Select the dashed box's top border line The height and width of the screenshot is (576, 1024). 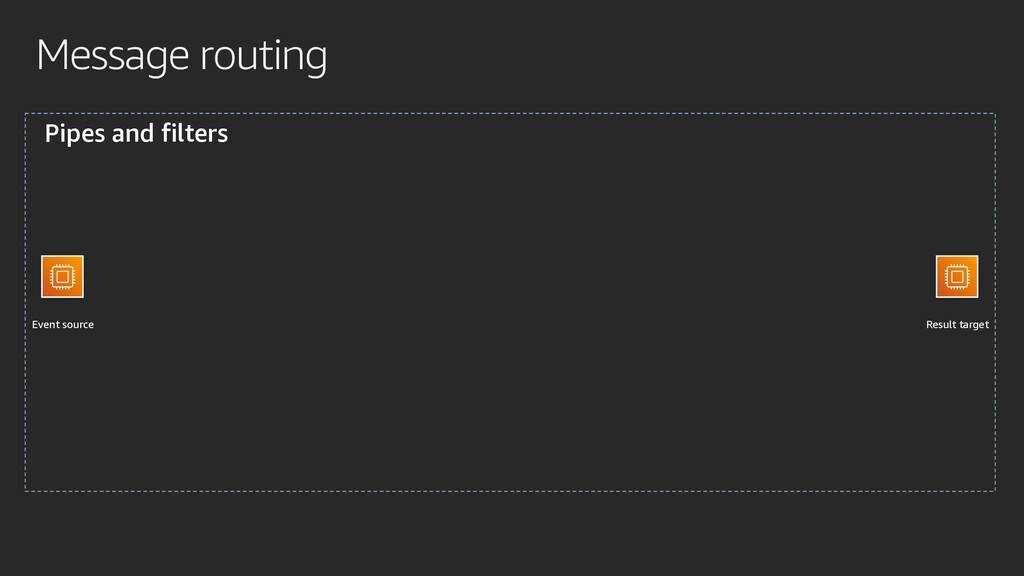510,114
